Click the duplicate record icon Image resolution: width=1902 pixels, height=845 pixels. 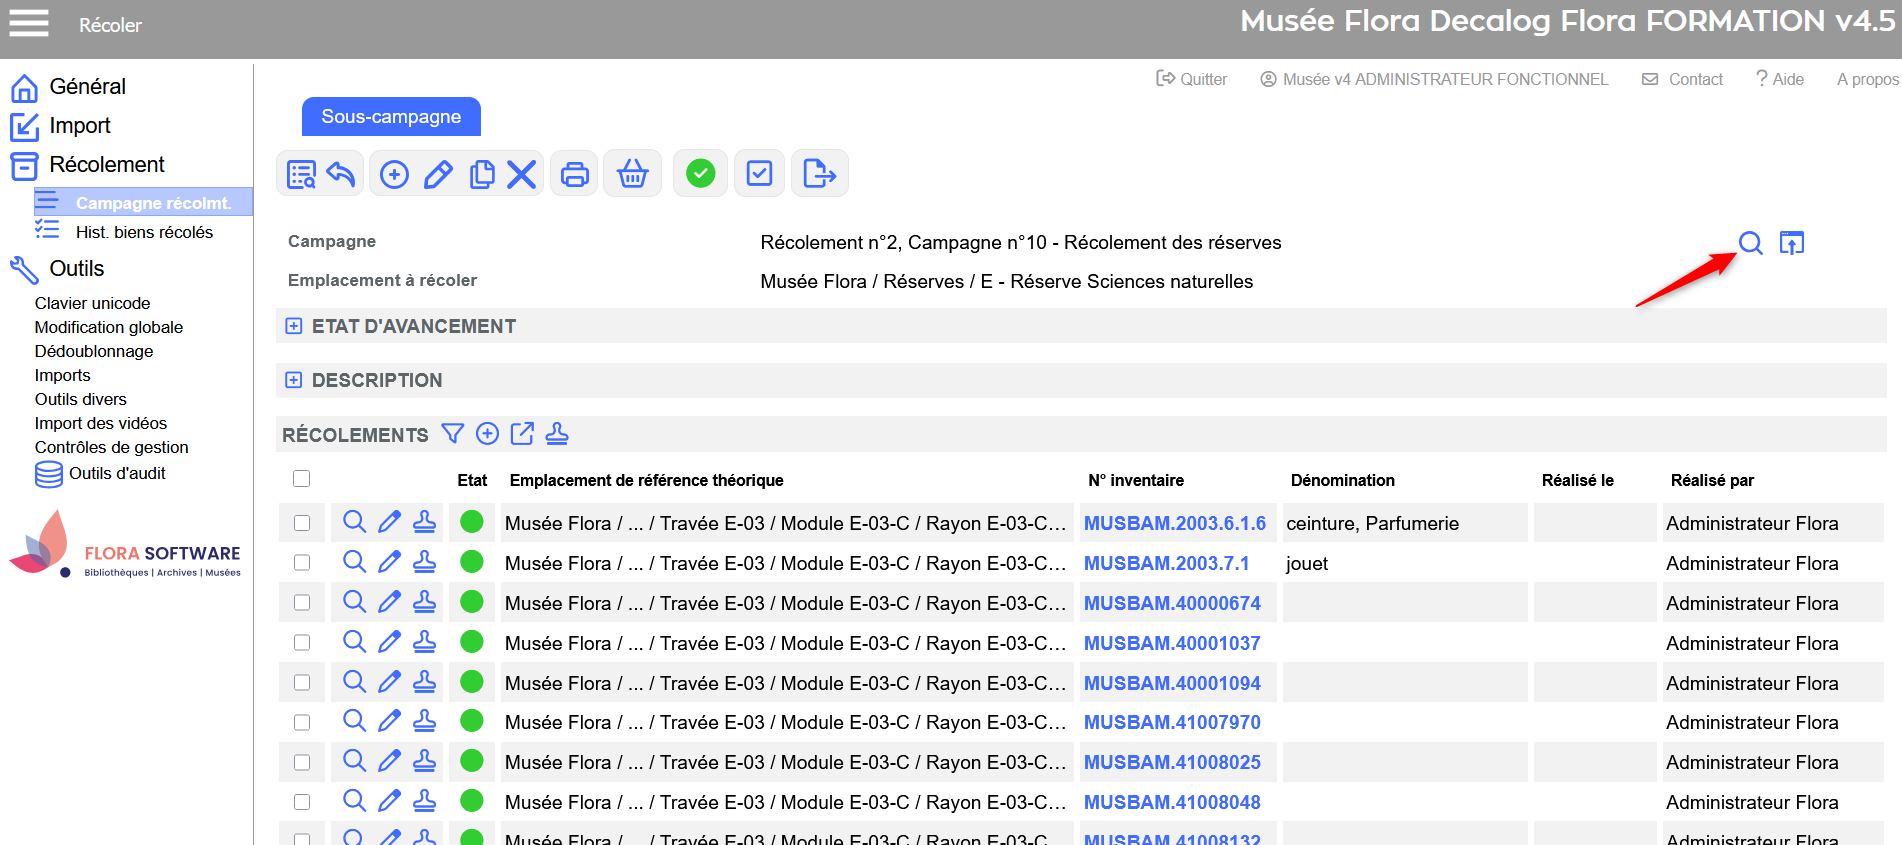tap(482, 174)
